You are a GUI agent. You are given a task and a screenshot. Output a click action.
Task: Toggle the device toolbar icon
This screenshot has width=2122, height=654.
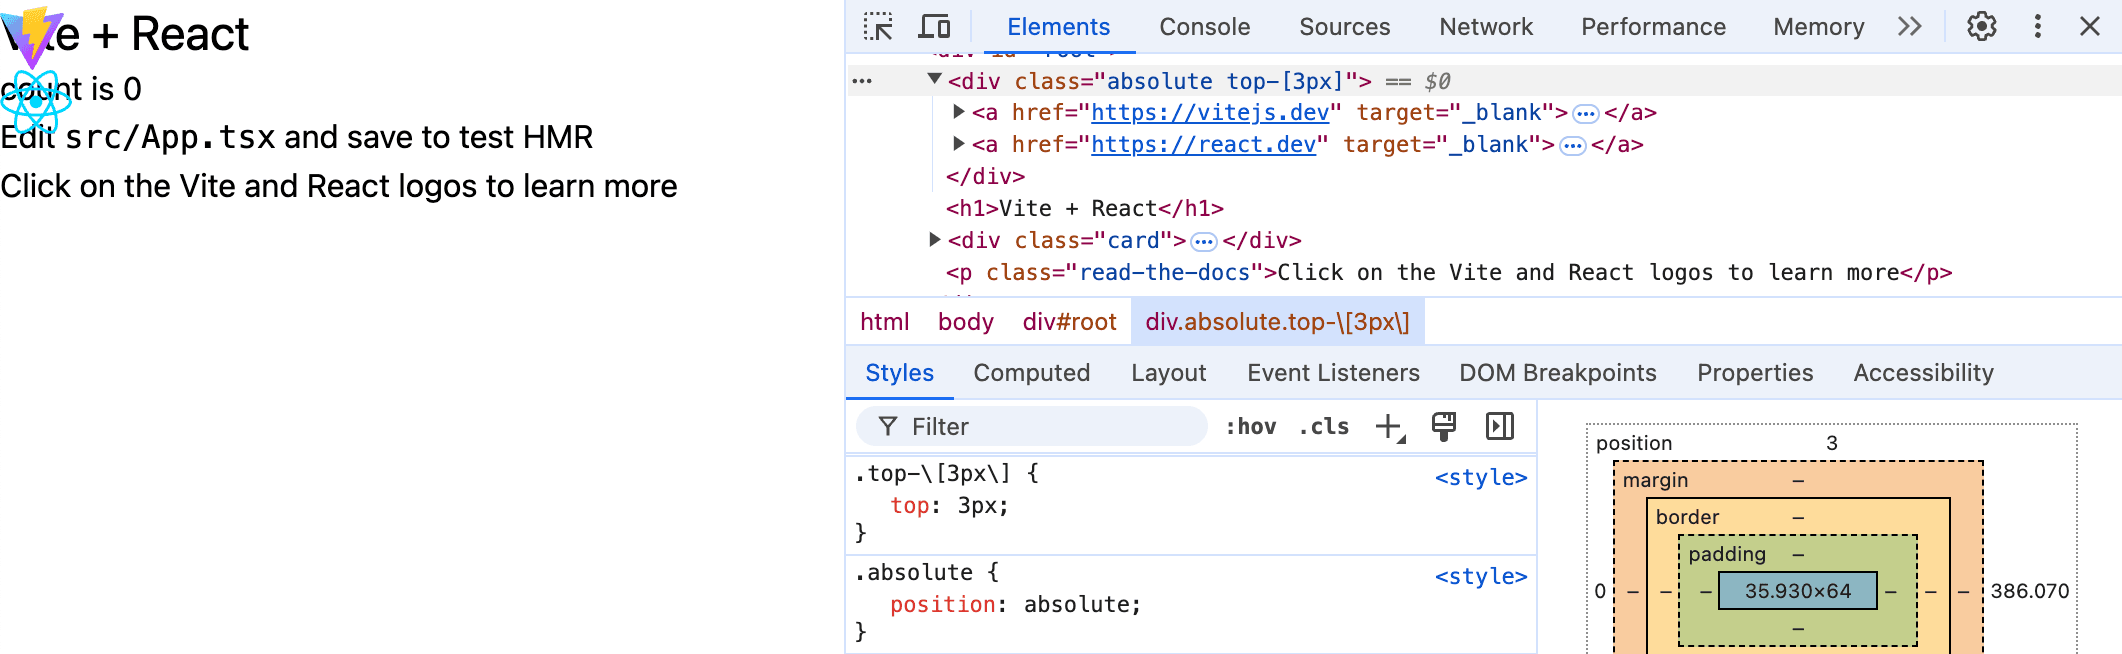934,27
